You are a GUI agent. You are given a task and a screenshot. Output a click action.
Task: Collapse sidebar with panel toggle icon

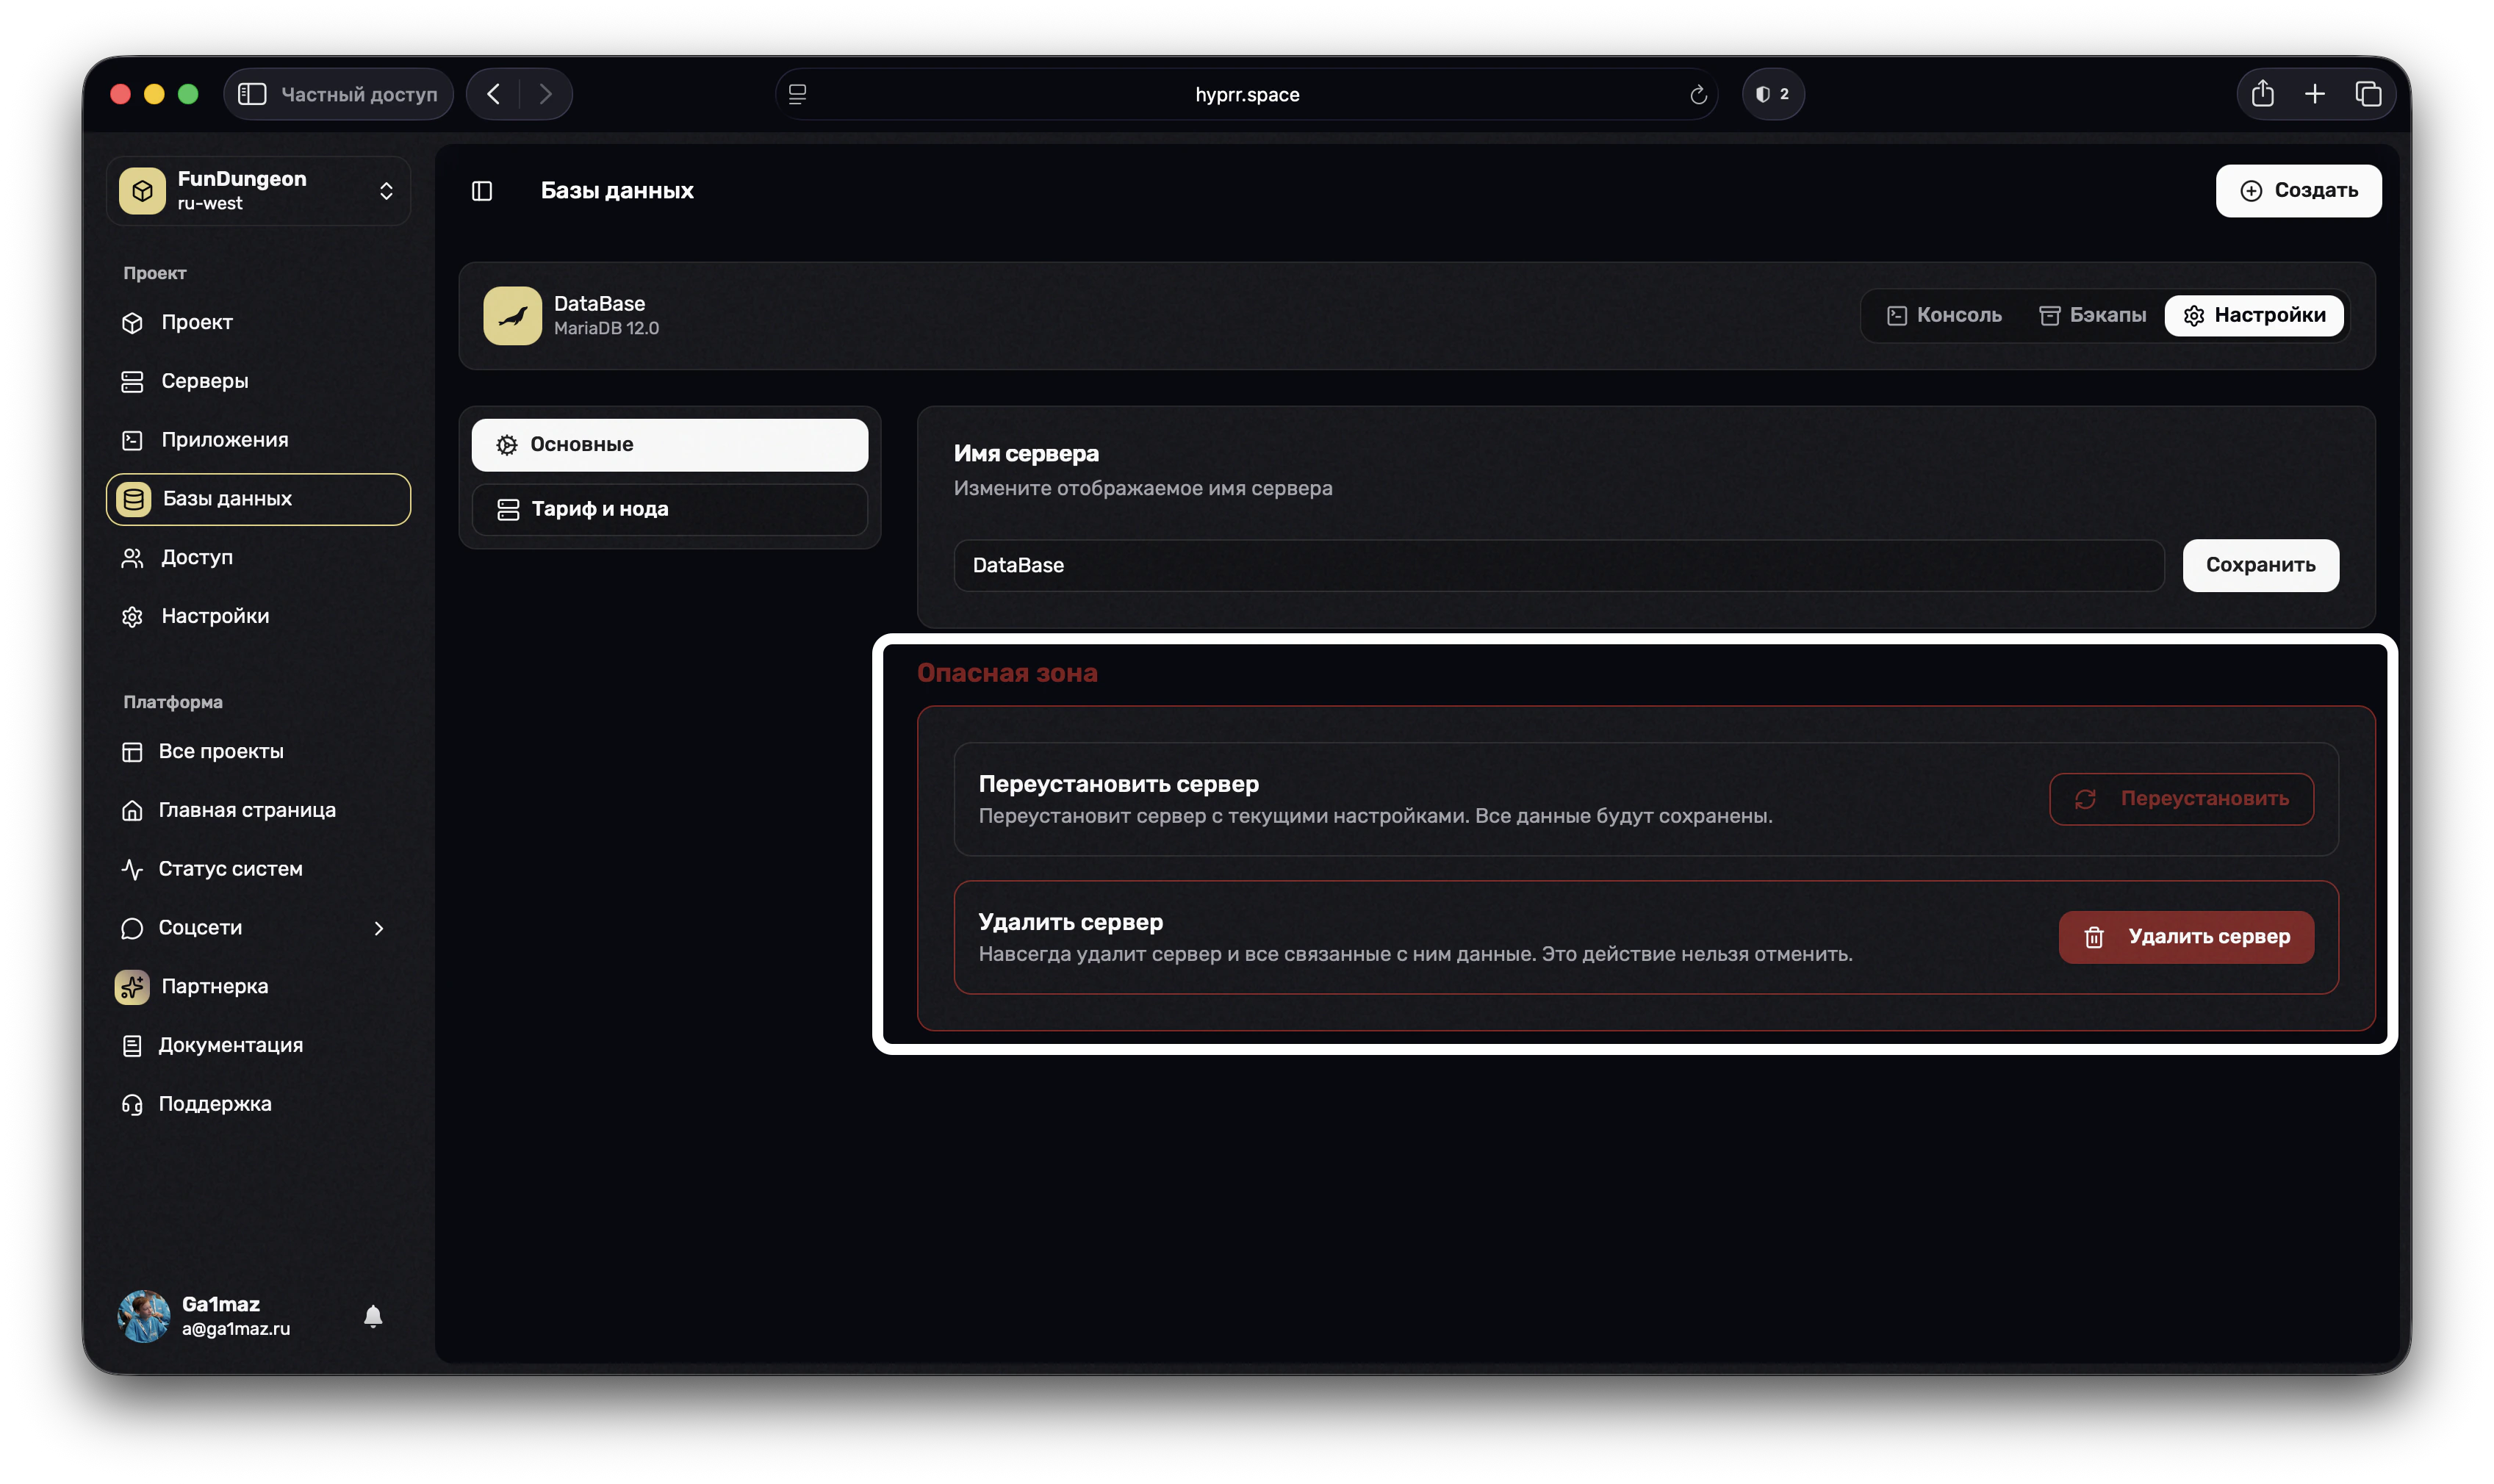[482, 191]
